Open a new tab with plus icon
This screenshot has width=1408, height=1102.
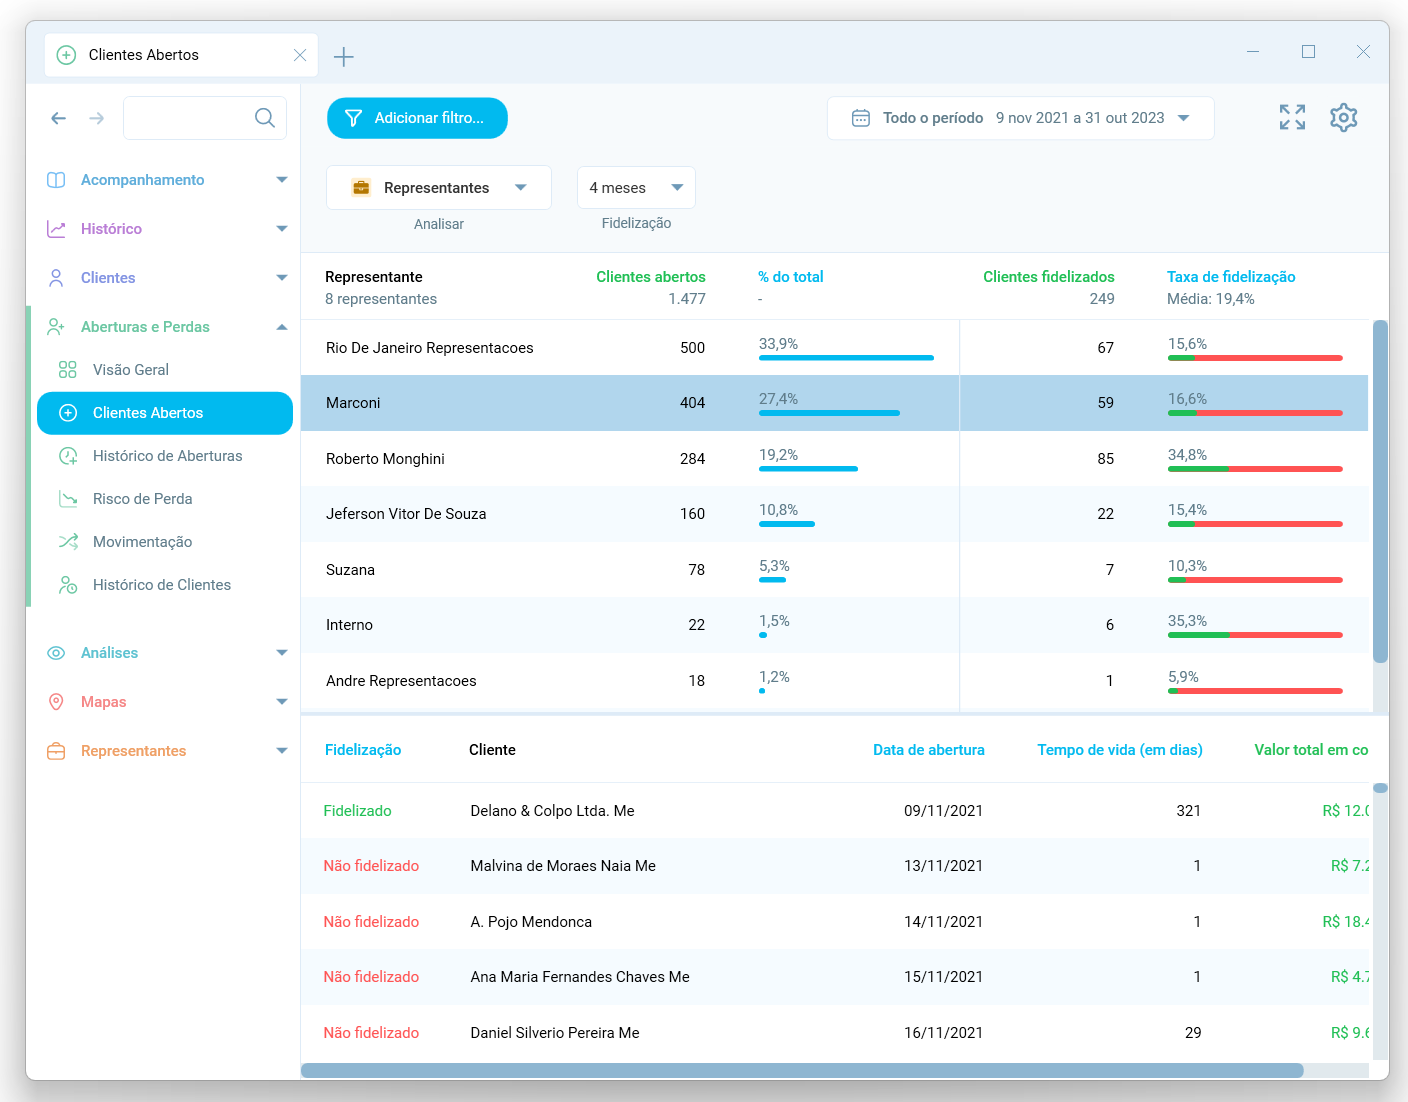[344, 57]
